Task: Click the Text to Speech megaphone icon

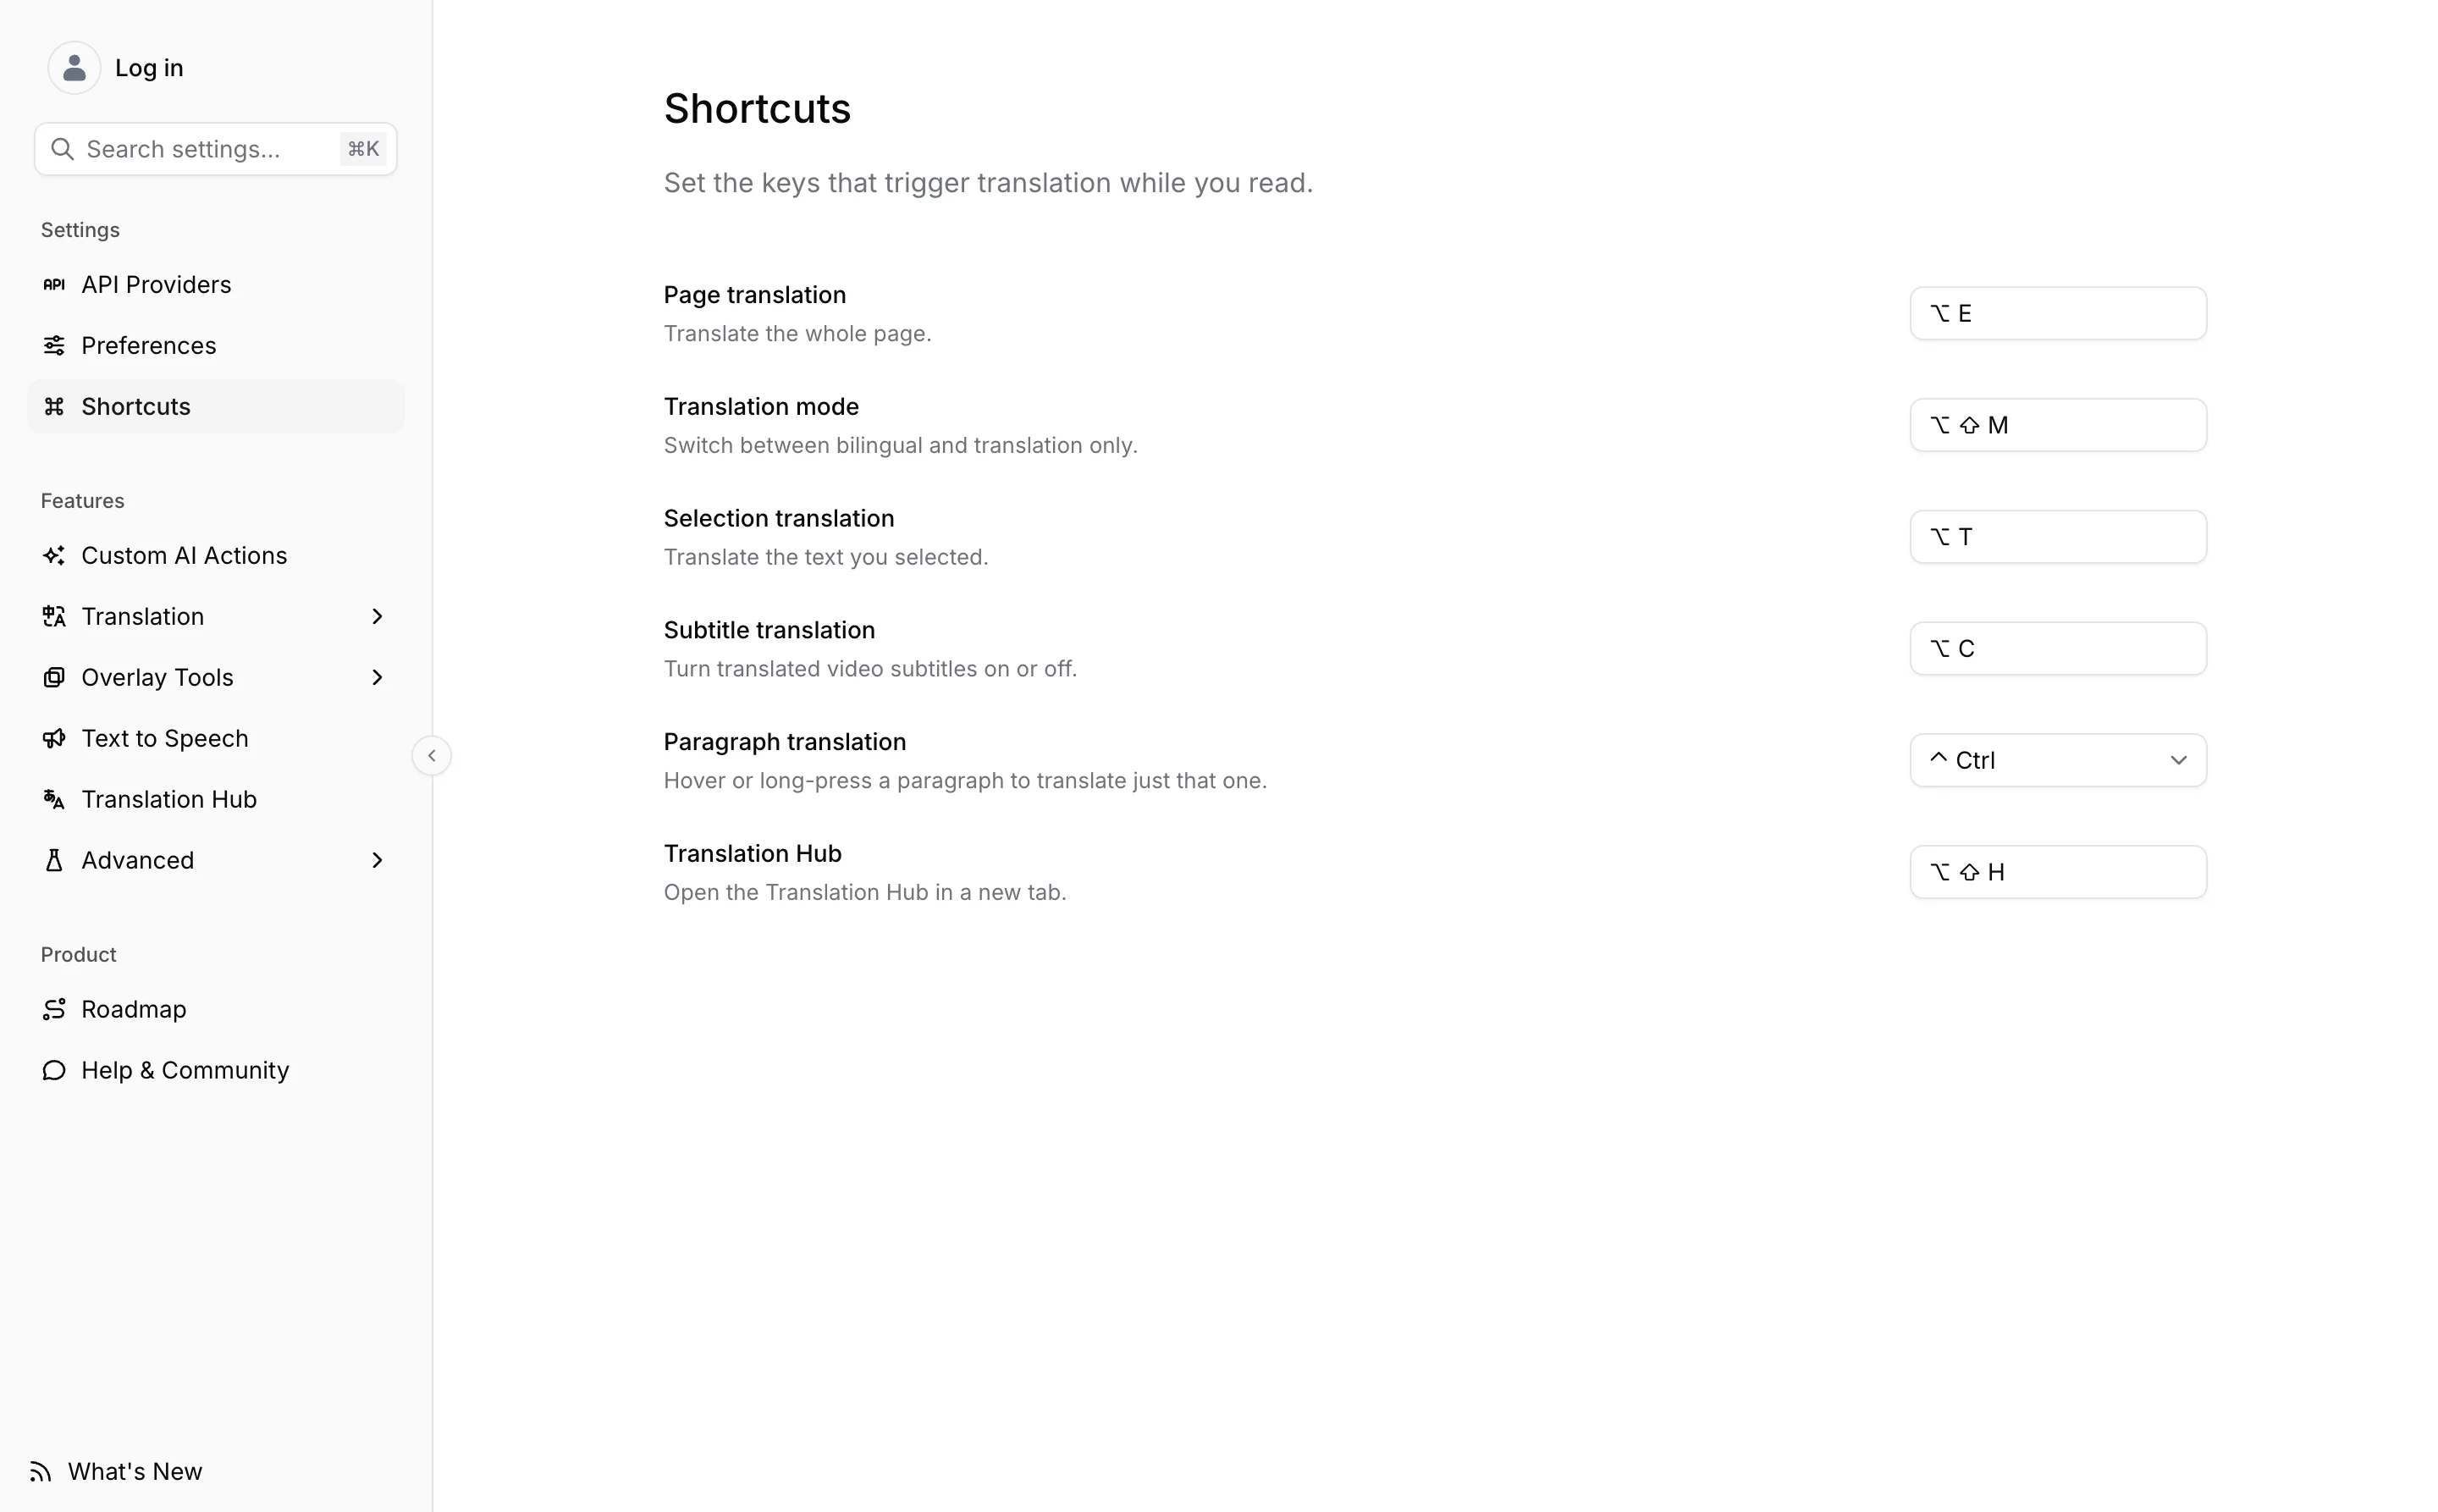Action: click(x=54, y=739)
